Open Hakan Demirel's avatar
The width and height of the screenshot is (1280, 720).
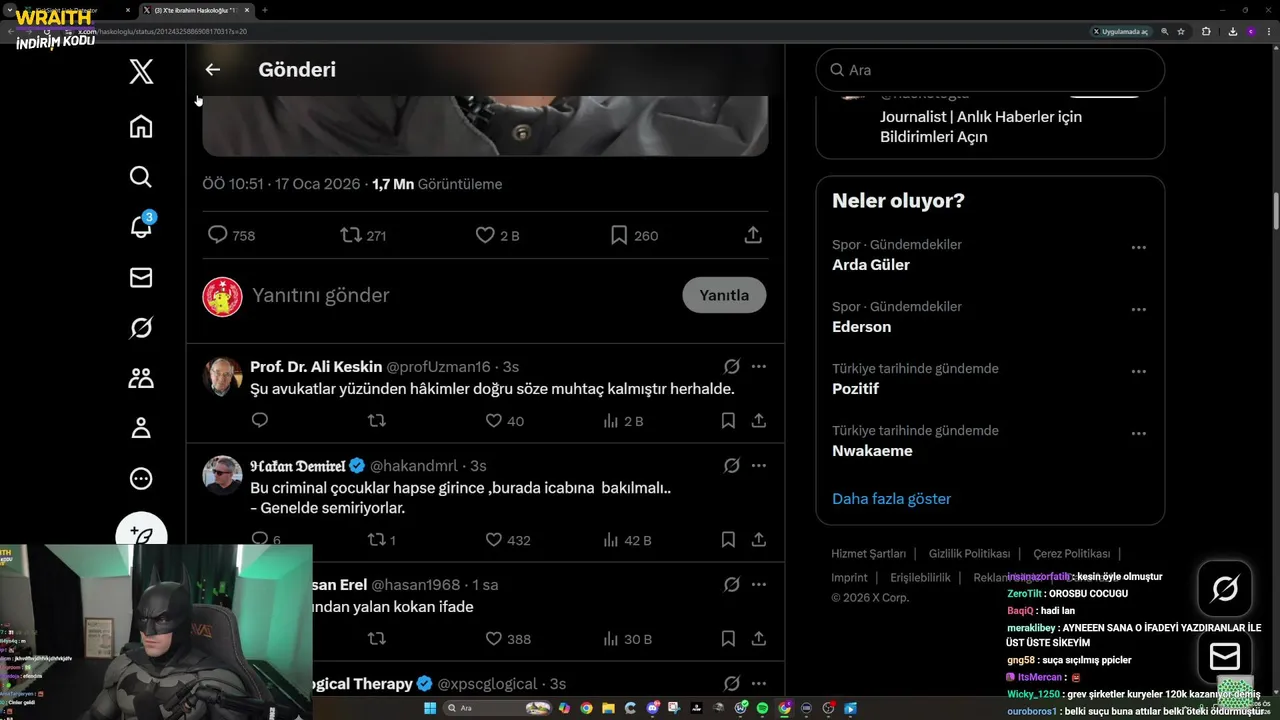point(222,475)
